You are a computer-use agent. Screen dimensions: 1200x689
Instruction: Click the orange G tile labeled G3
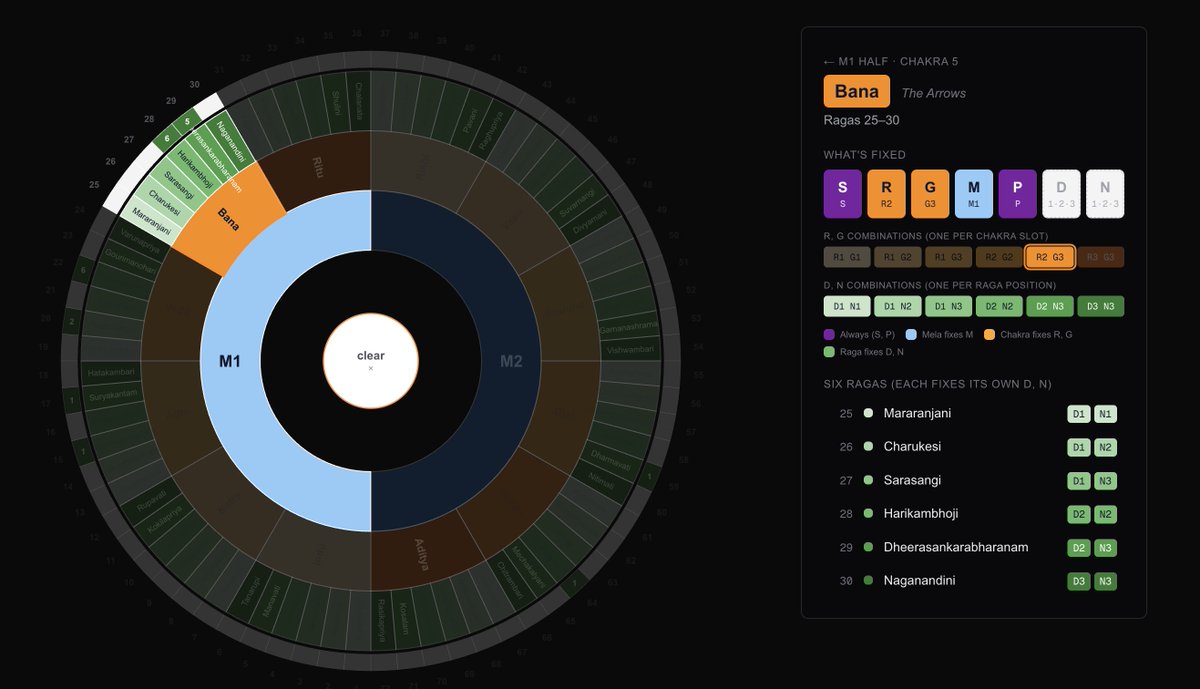(930, 194)
